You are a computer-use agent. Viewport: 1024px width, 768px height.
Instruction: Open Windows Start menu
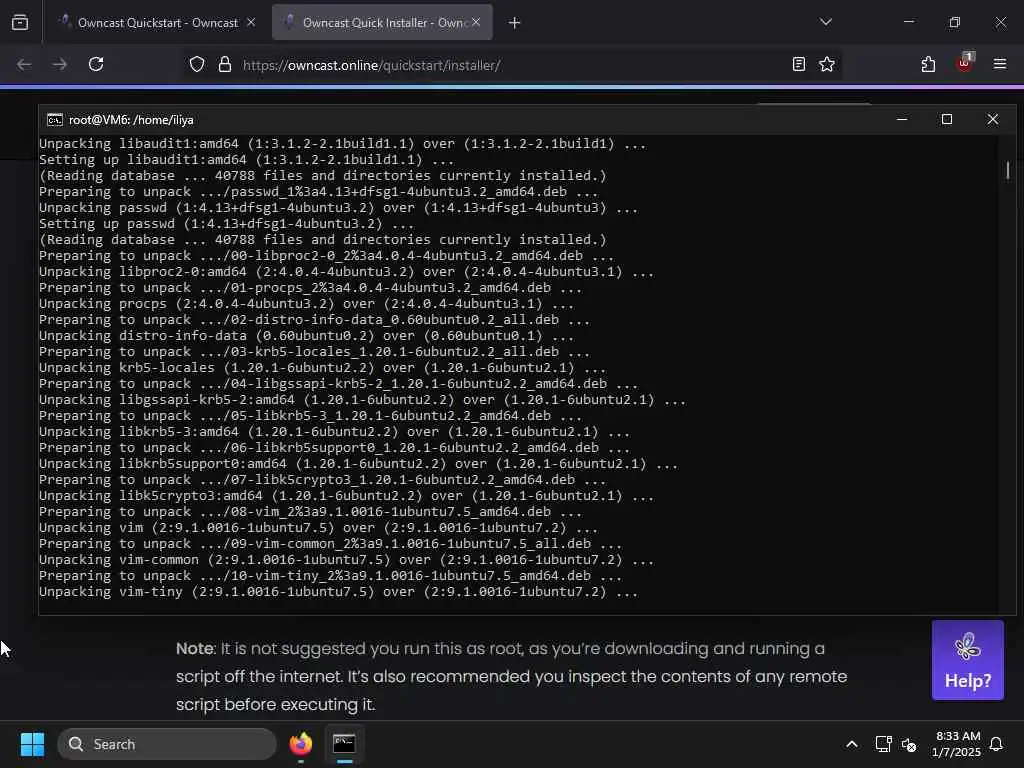pyautogui.click(x=32, y=744)
